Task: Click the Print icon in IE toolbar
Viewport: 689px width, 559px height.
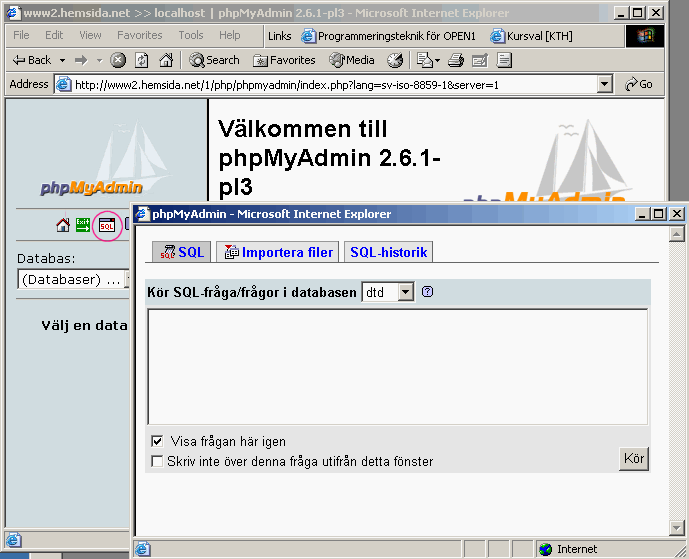Action: point(456,60)
